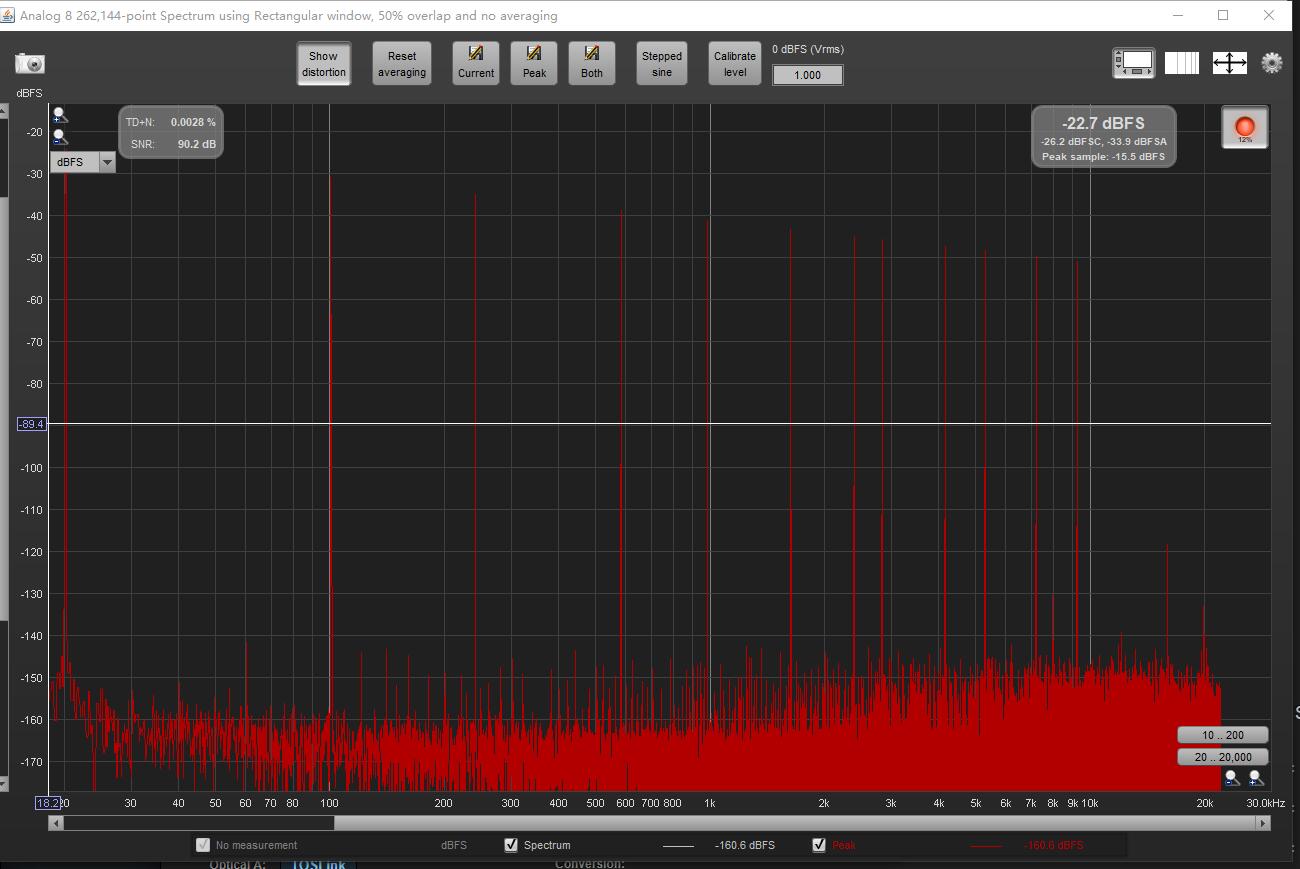Click the -22.7 dBFS level readout
The width and height of the screenshot is (1300, 869).
[1104, 123]
